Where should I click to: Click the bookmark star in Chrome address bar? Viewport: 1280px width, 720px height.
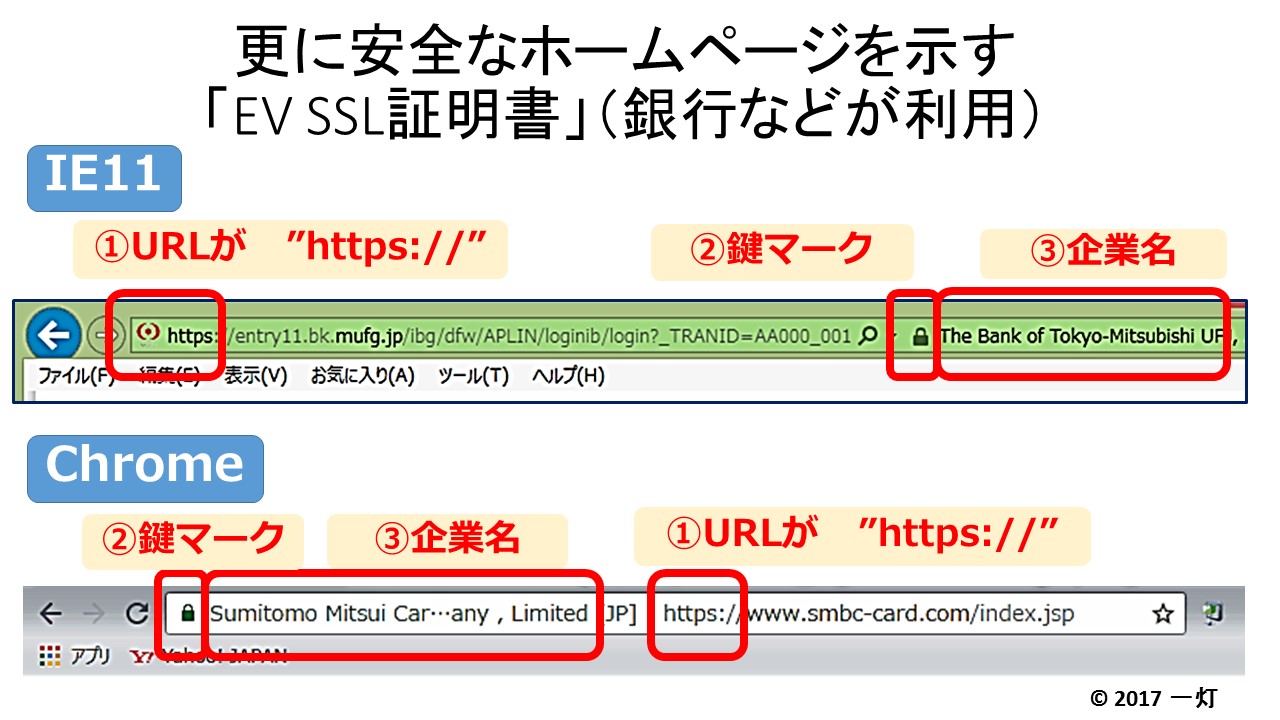click(1162, 614)
